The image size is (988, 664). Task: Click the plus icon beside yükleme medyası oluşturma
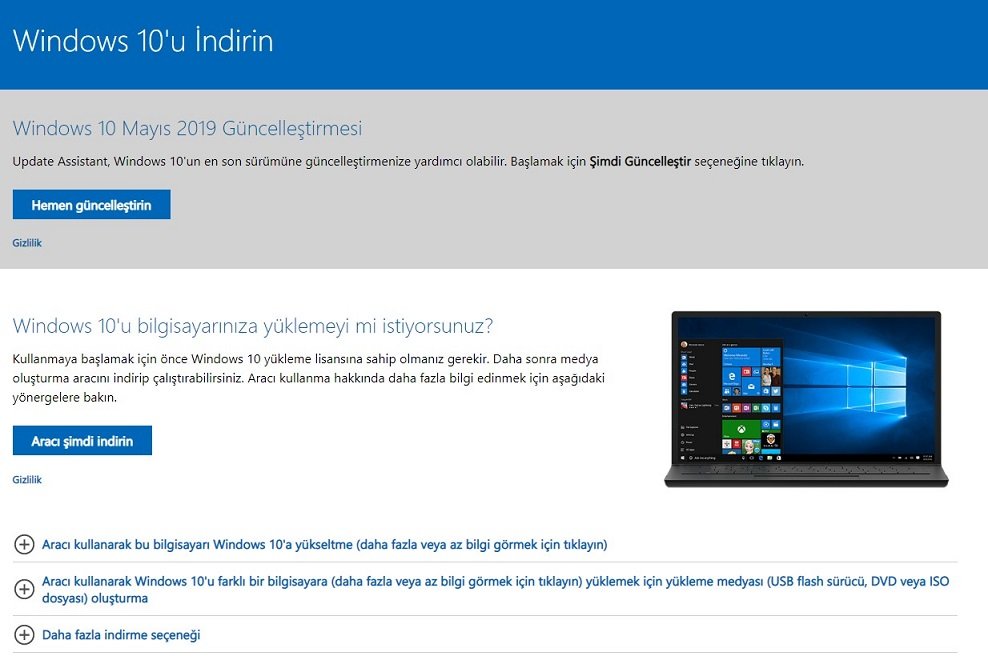tap(24, 589)
